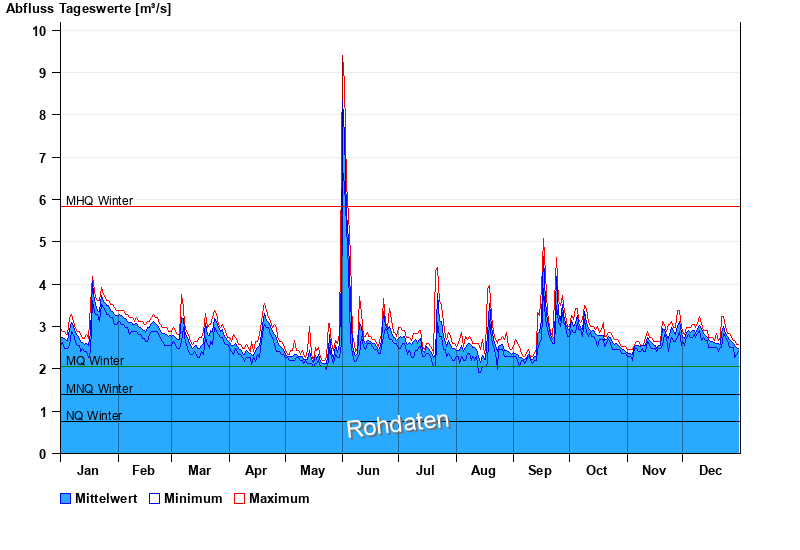The height and width of the screenshot is (550, 800).
Task: Click the Jan month label
Action: [88, 470]
